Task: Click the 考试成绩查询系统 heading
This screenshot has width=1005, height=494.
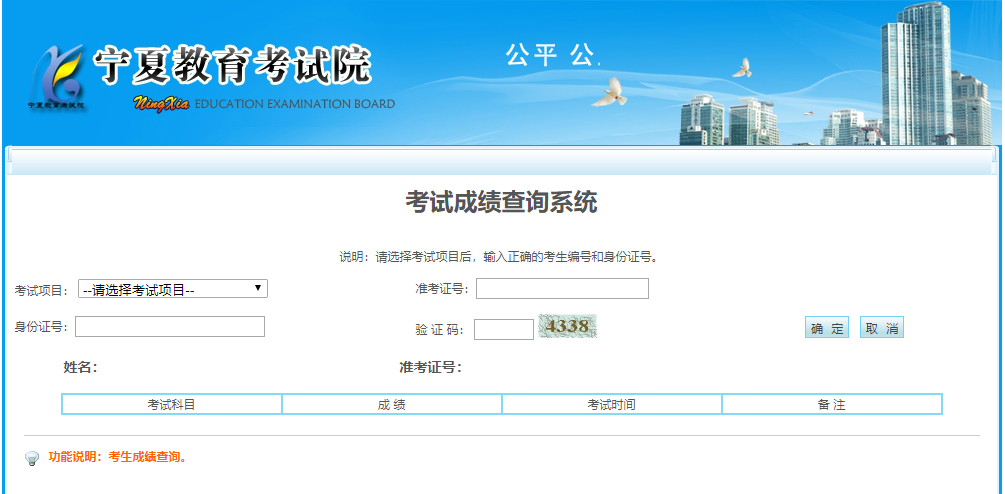Action: coord(501,202)
